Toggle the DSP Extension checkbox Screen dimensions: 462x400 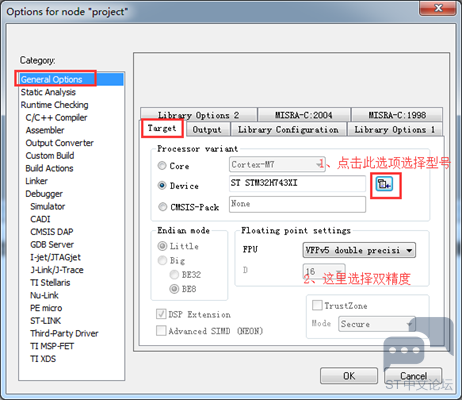pyautogui.click(x=161, y=314)
